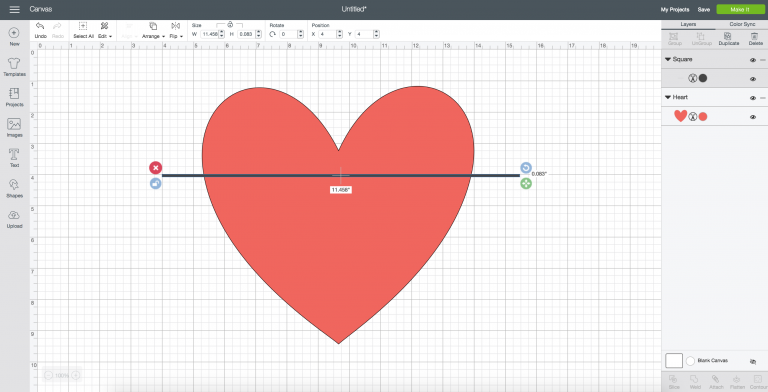Click the Blank Canvas color swatch

click(x=674, y=361)
